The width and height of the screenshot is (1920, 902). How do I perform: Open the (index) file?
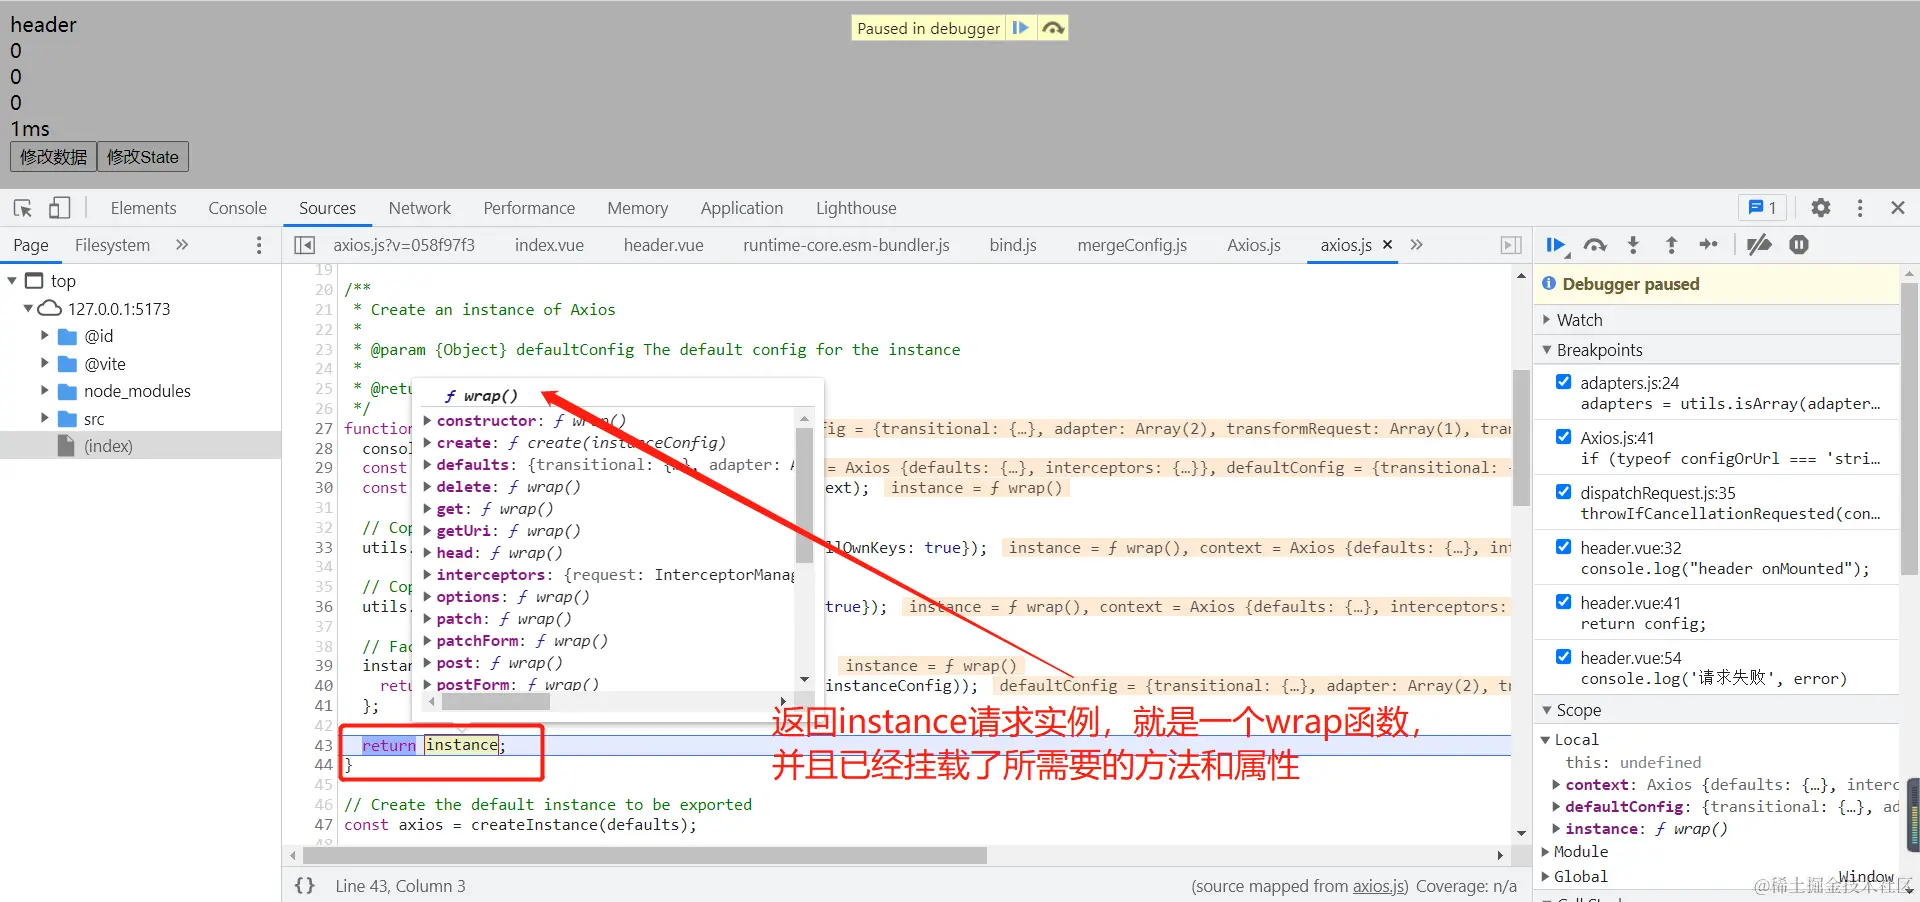point(108,446)
